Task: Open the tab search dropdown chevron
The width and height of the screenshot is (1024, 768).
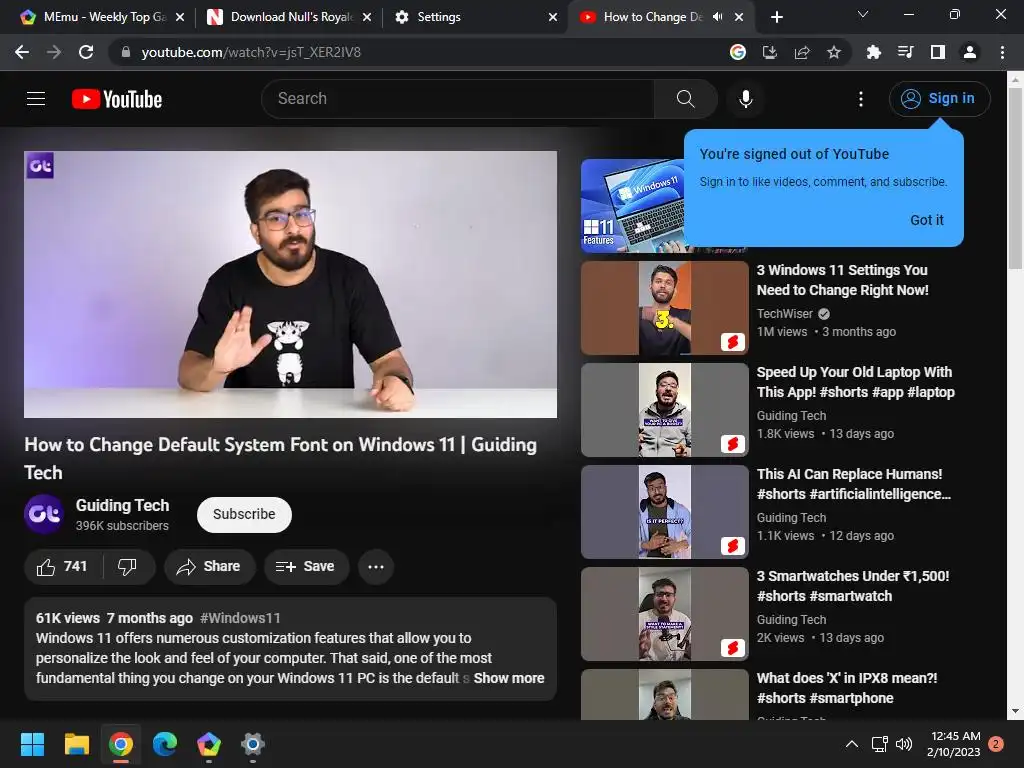Action: 863,14
